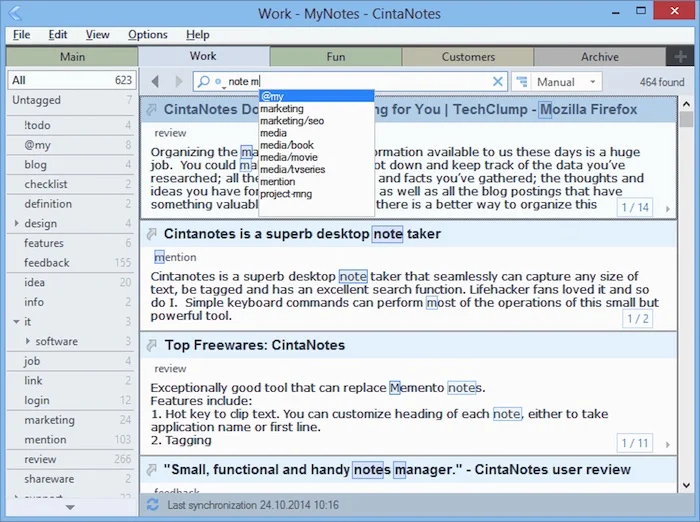
Task: Click link icon of Small functional note
Action: pos(152,469)
